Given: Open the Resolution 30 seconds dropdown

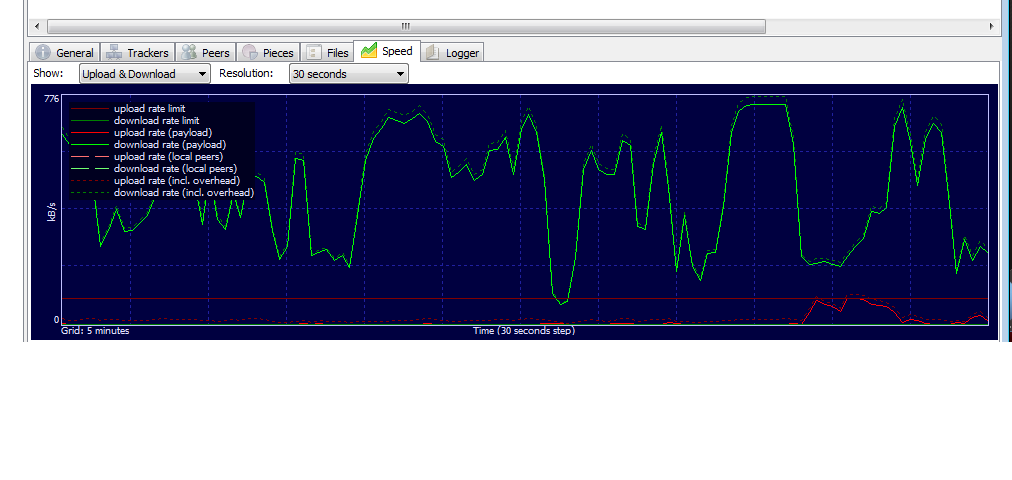Looking at the screenshot, I should pos(349,74).
